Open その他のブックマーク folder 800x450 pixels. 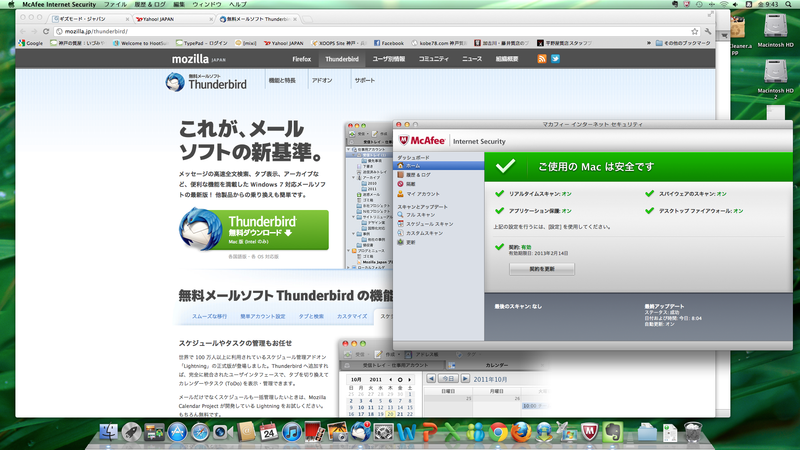click(683, 43)
